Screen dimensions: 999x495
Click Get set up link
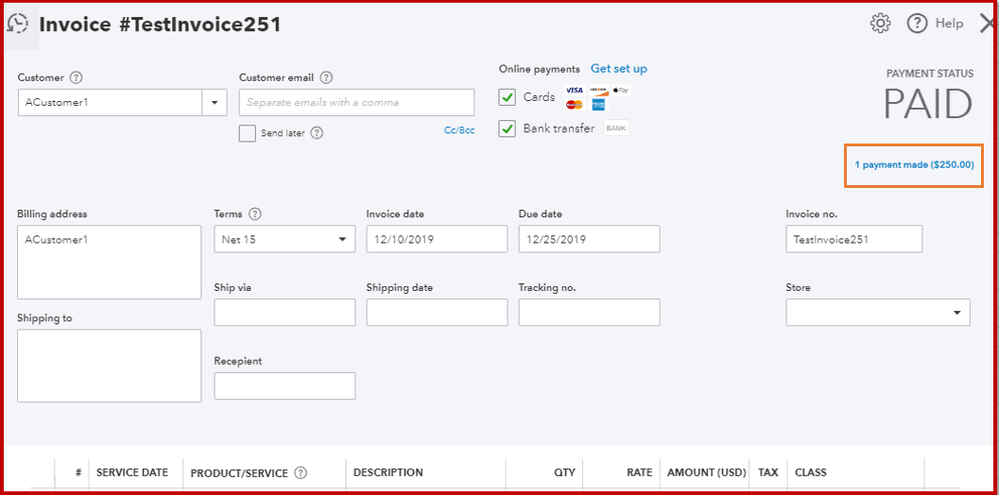click(x=619, y=69)
